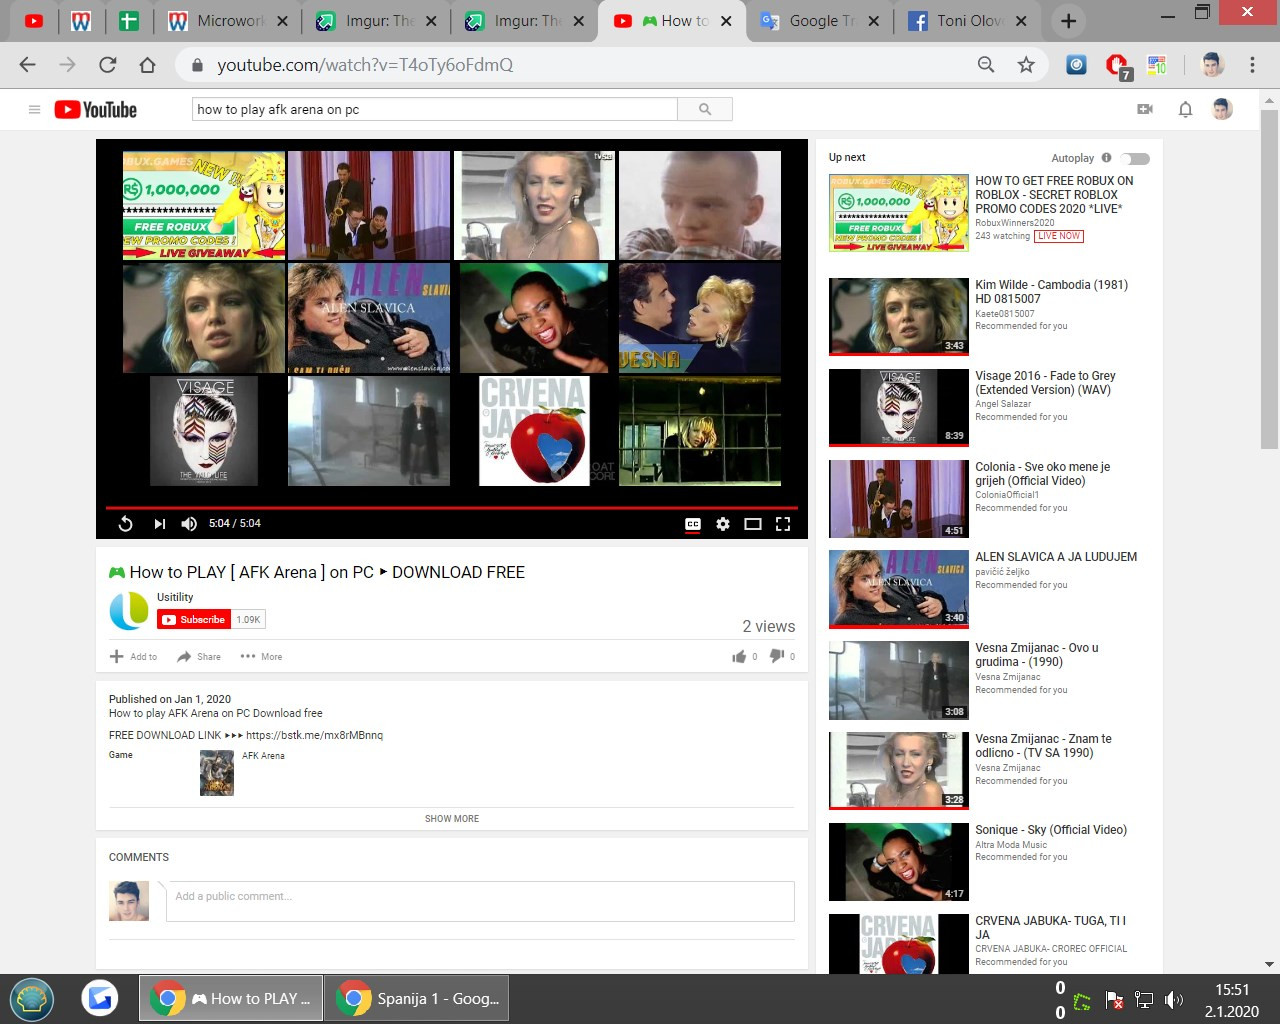Open the Usitility channel avatar
The height and width of the screenshot is (1024, 1280).
click(x=129, y=611)
